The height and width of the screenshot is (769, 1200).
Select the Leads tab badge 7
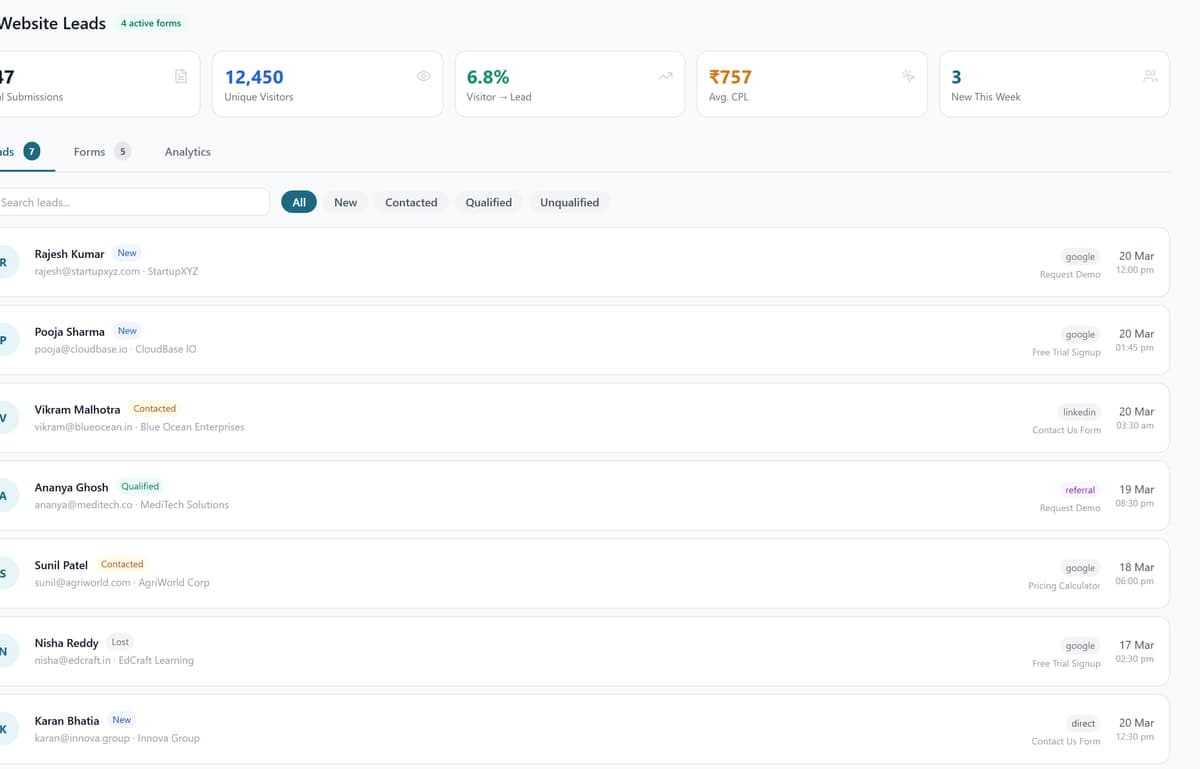(32, 151)
